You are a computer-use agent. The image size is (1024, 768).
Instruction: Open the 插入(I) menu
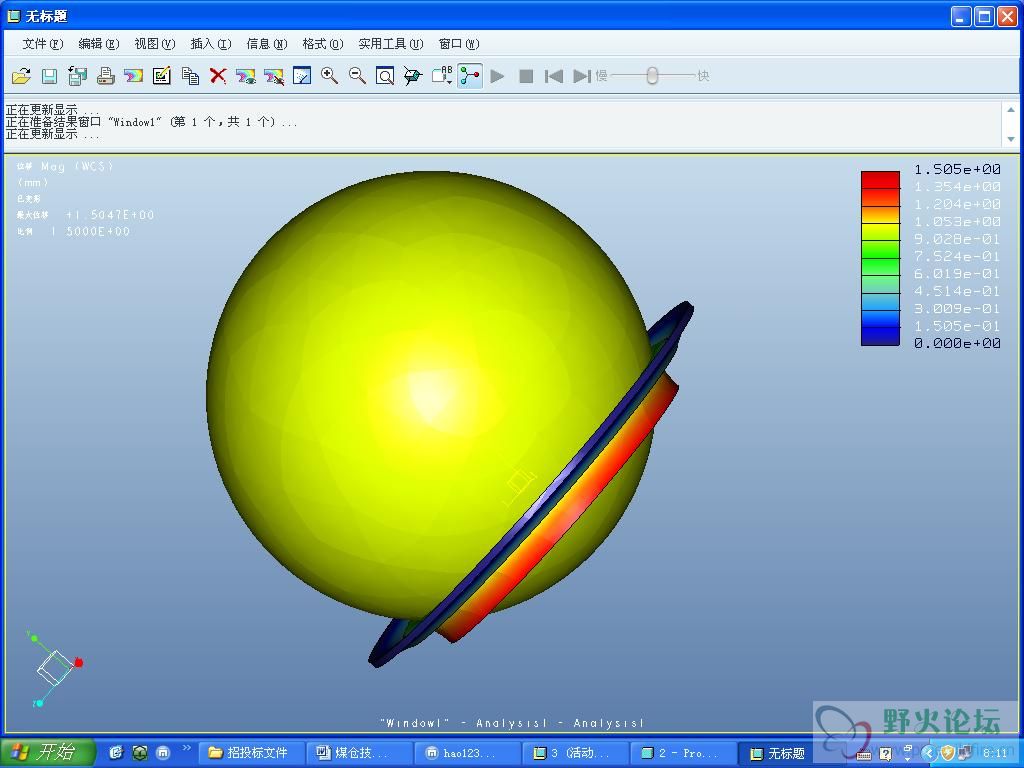click(210, 44)
